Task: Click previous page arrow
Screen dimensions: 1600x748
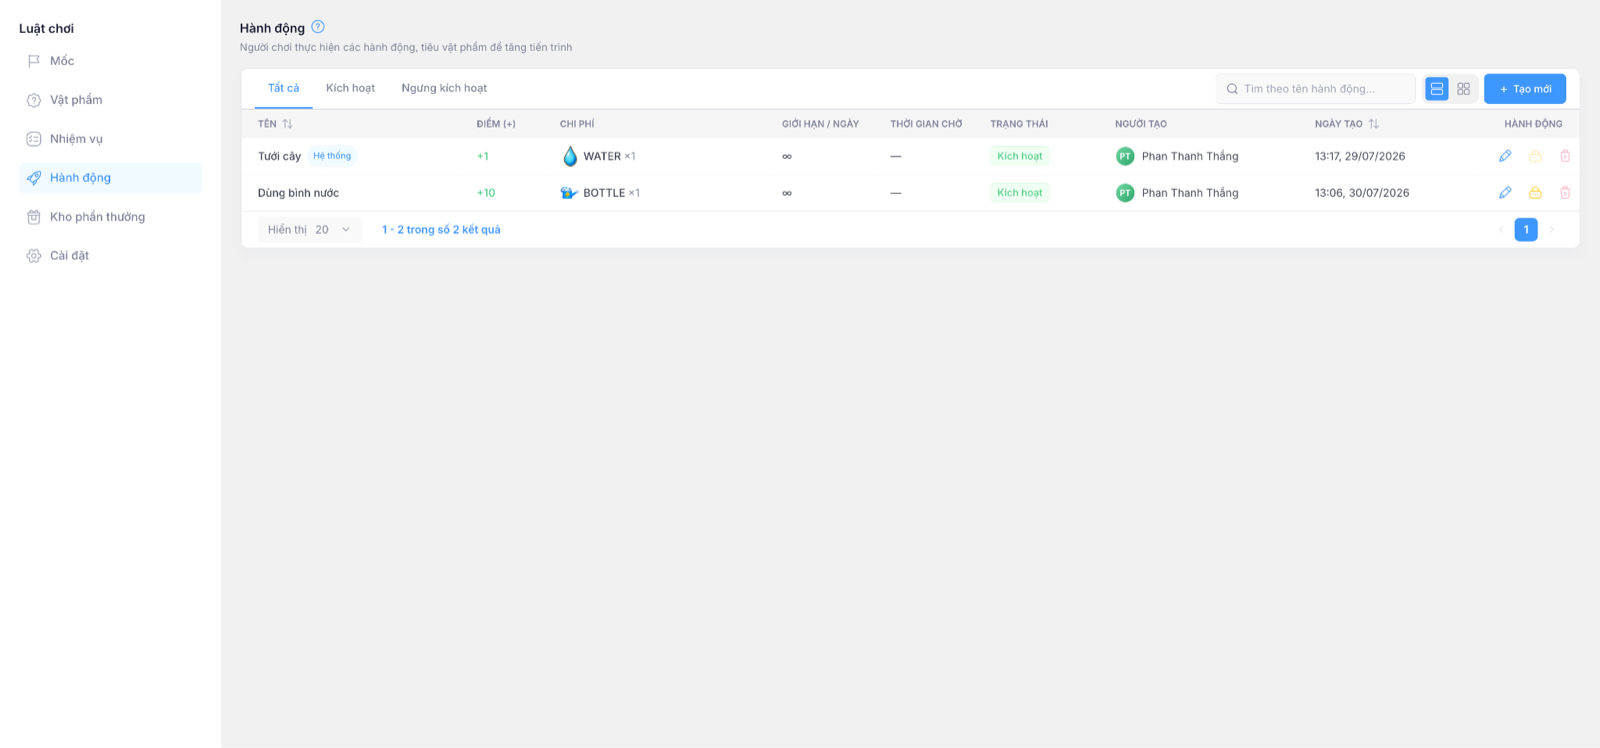Action: 1500,230
